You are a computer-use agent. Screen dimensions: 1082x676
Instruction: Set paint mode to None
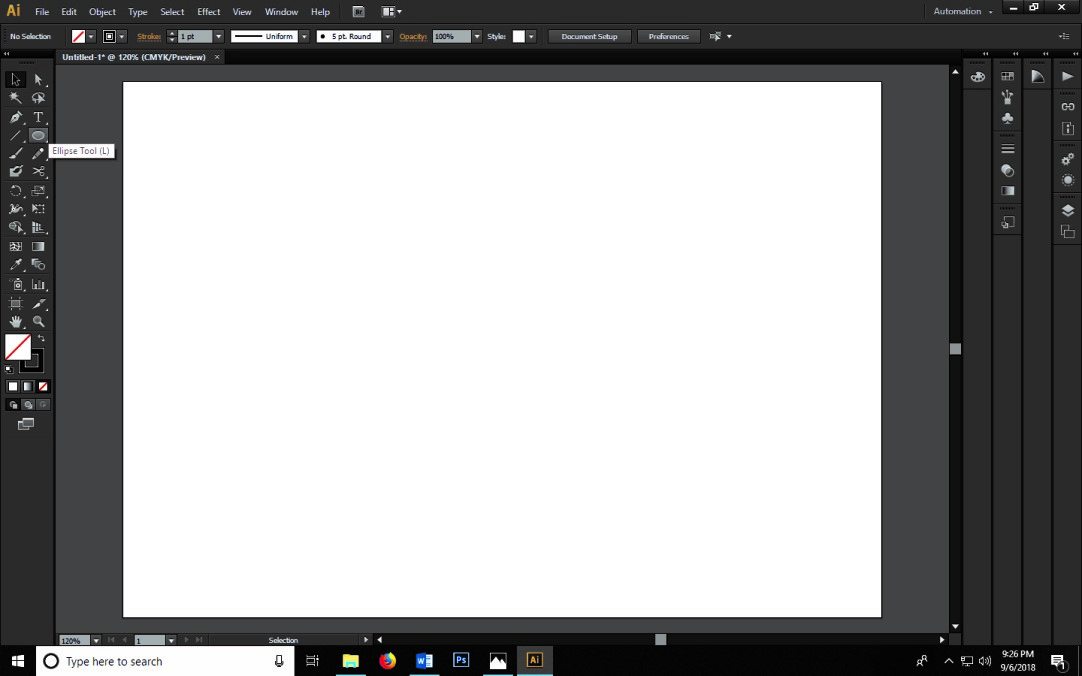[43, 386]
